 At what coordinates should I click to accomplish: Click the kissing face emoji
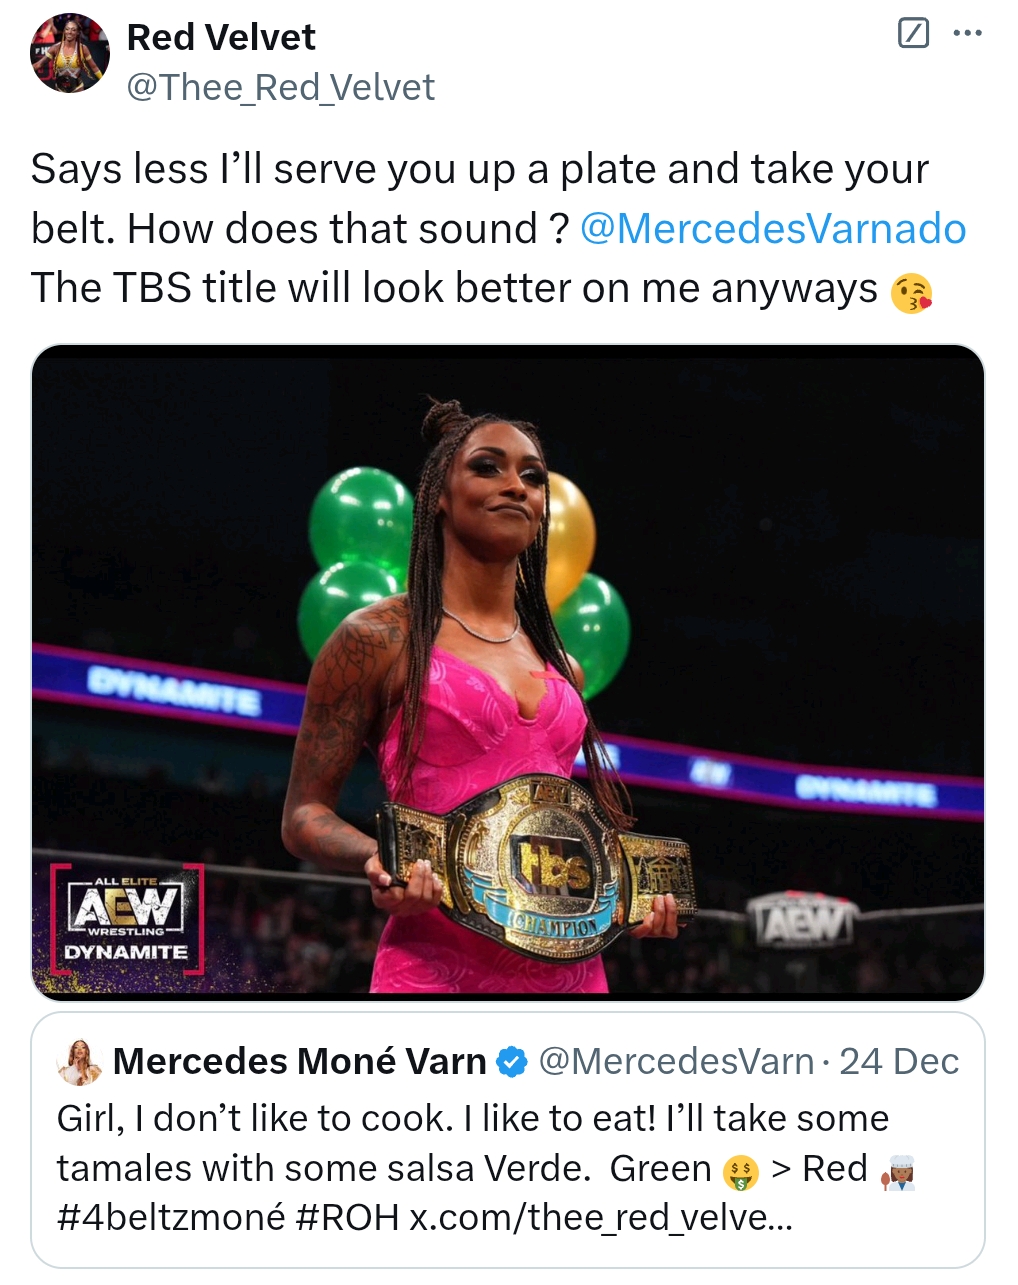[x=911, y=292]
